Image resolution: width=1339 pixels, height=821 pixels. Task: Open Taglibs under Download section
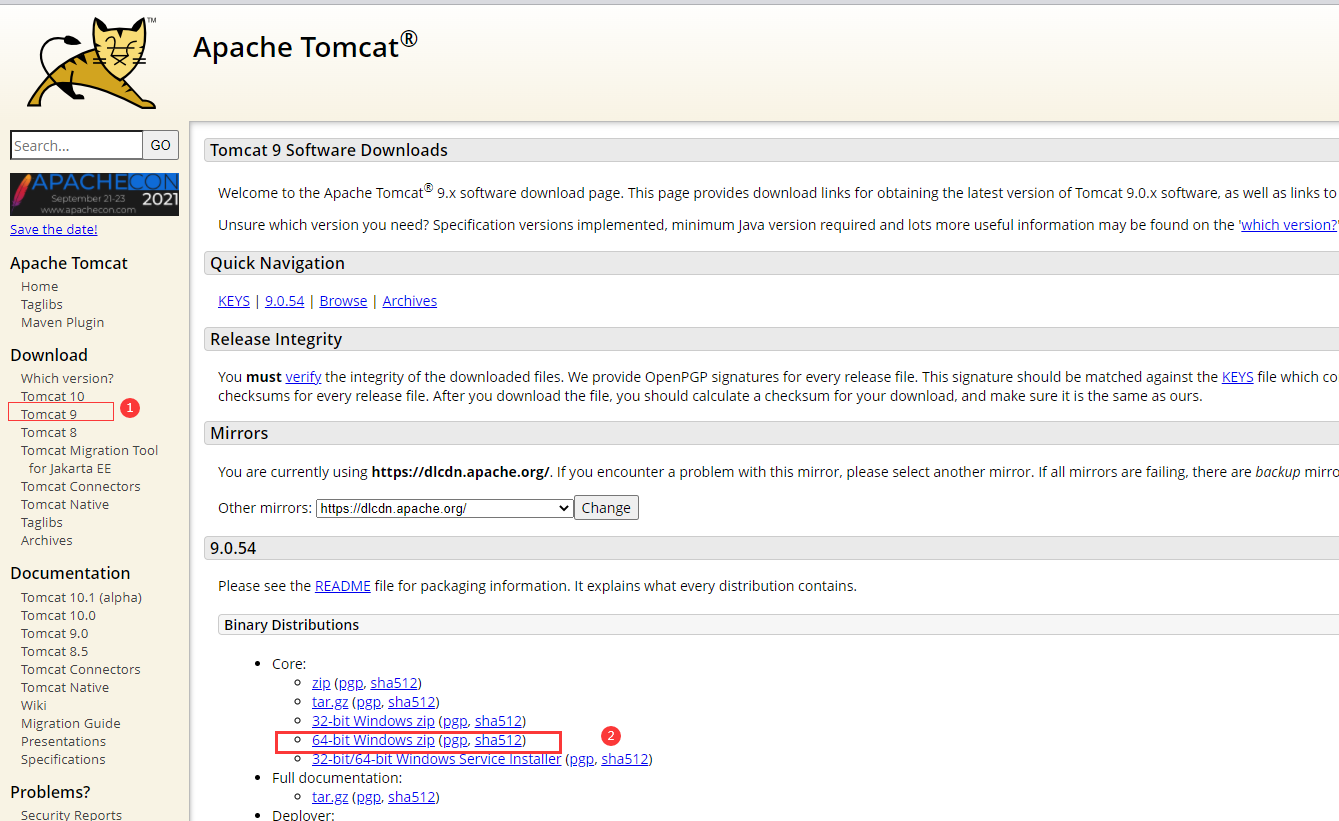42,522
